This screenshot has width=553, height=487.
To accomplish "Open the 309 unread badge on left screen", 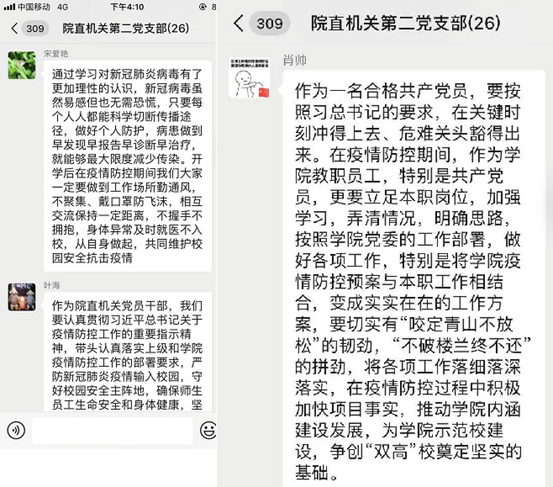I will pos(35,28).
